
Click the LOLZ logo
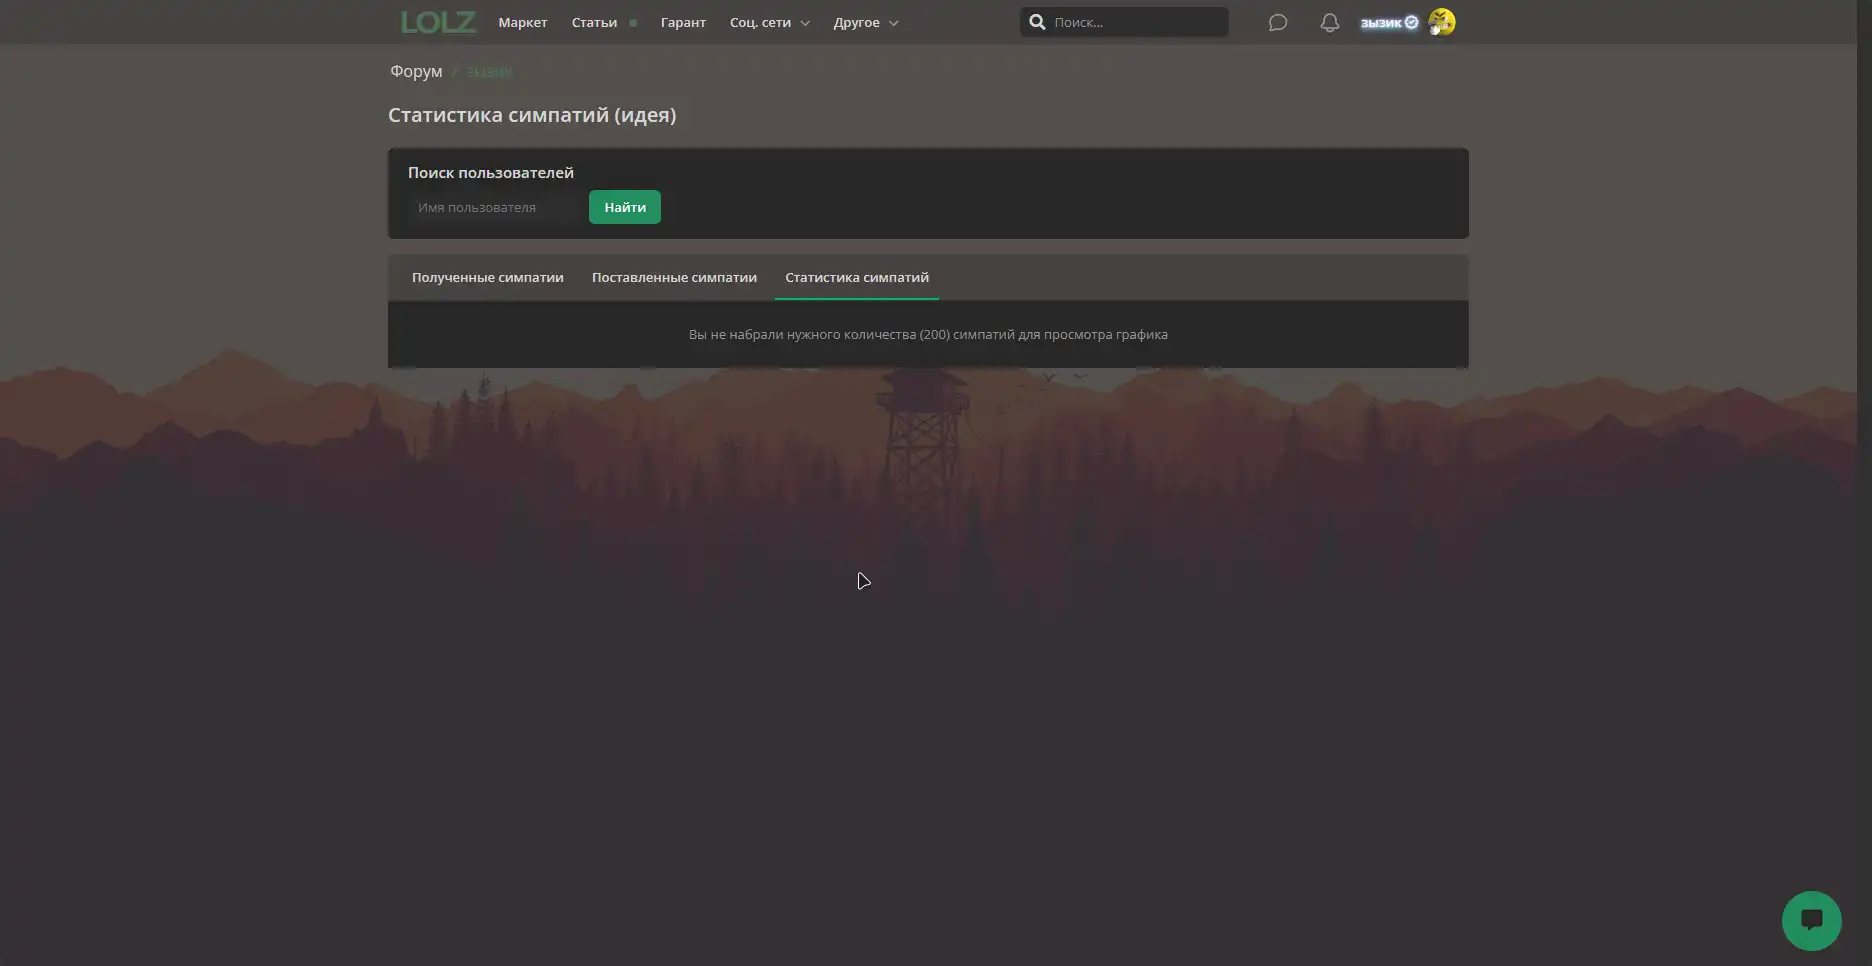pos(438,22)
